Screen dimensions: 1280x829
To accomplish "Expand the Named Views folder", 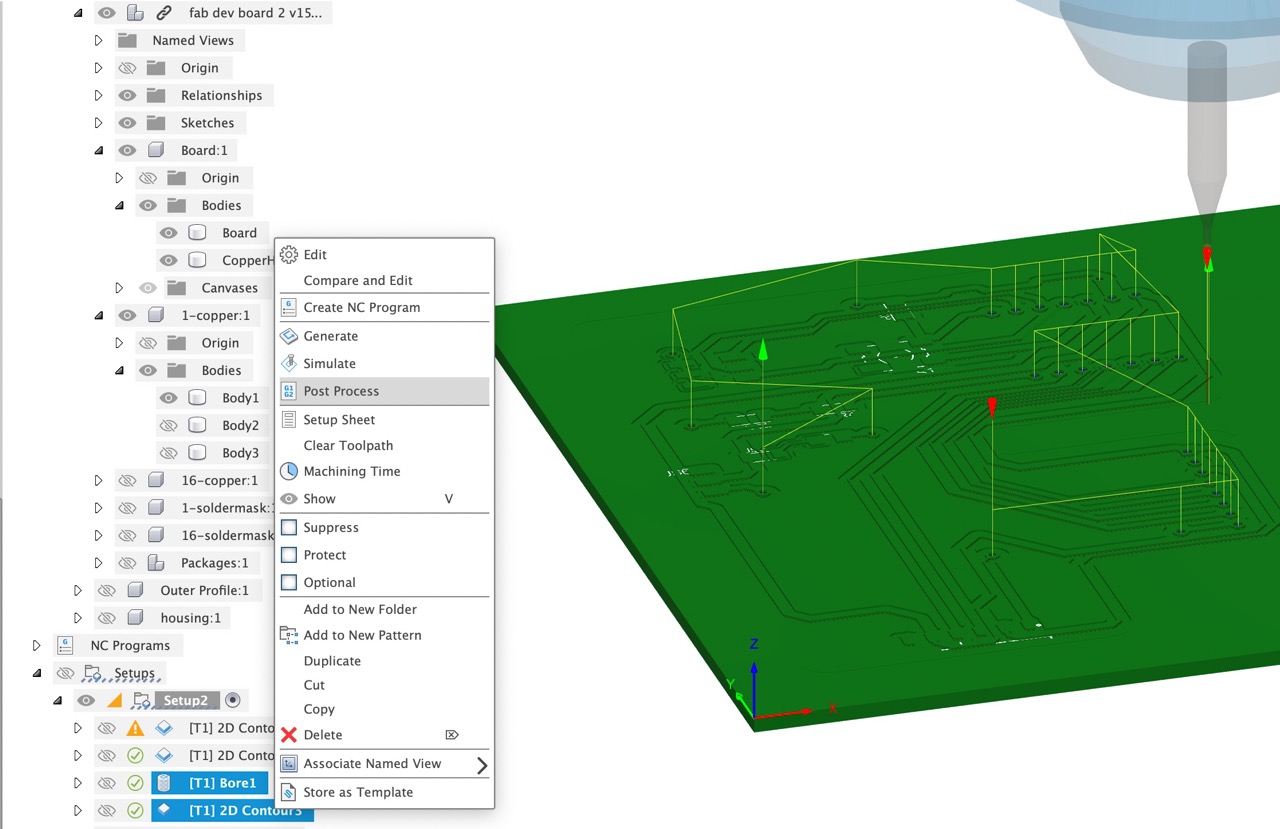I will [x=98, y=40].
